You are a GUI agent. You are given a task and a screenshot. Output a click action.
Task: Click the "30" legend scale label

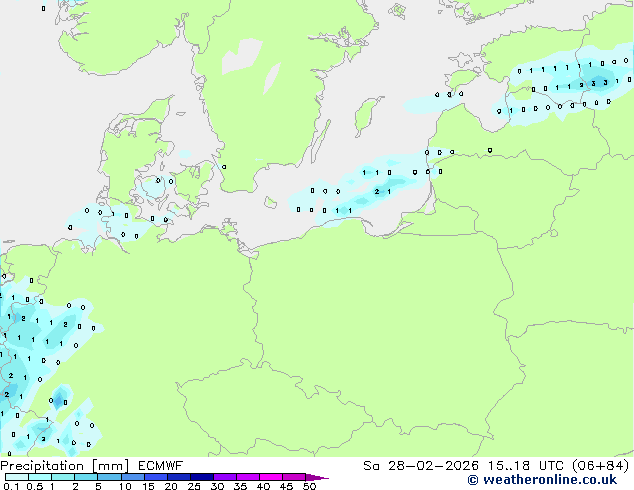[217, 486]
